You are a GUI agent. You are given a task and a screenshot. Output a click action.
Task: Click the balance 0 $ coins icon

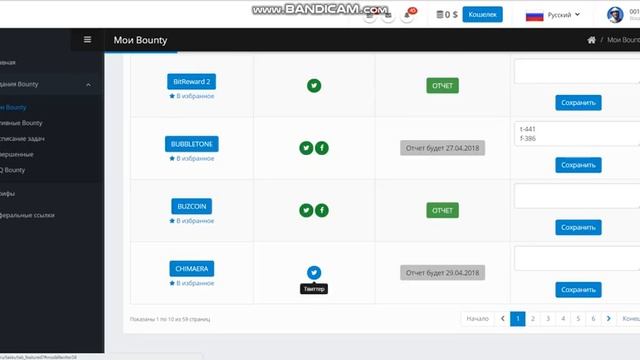tap(440, 15)
